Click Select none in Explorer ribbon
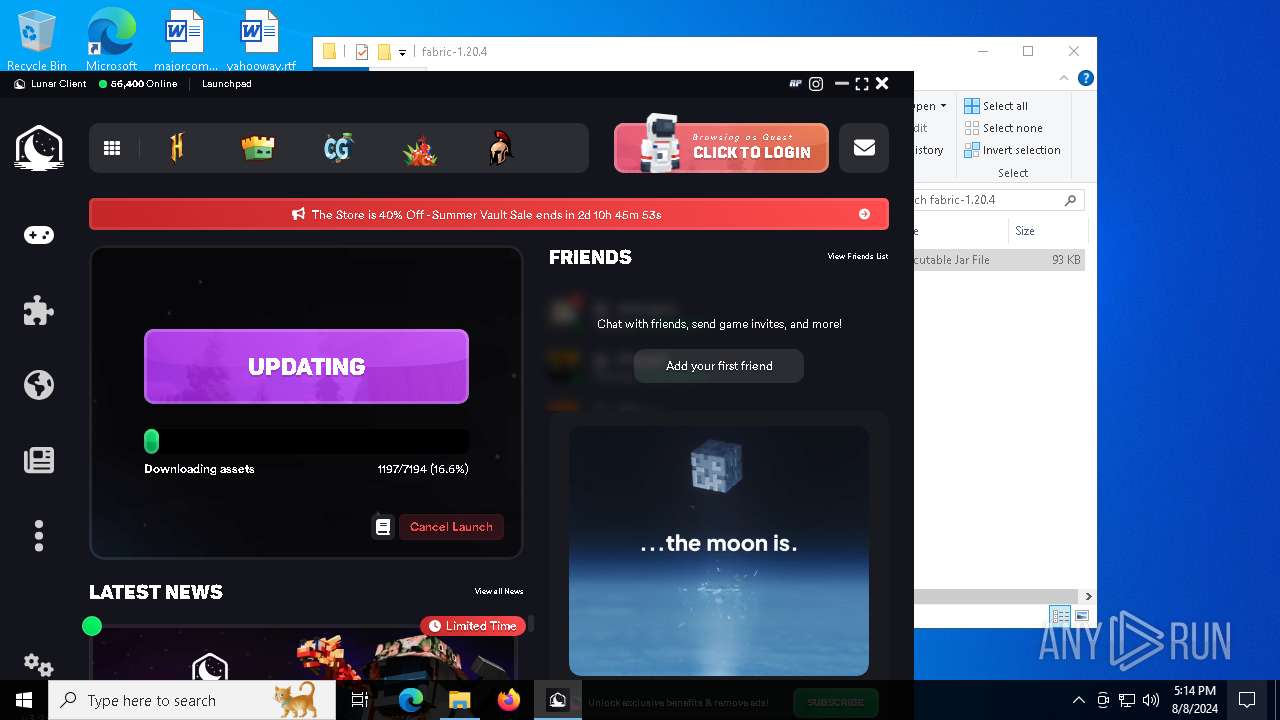This screenshot has height=720, width=1280. [x=1003, y=128]
